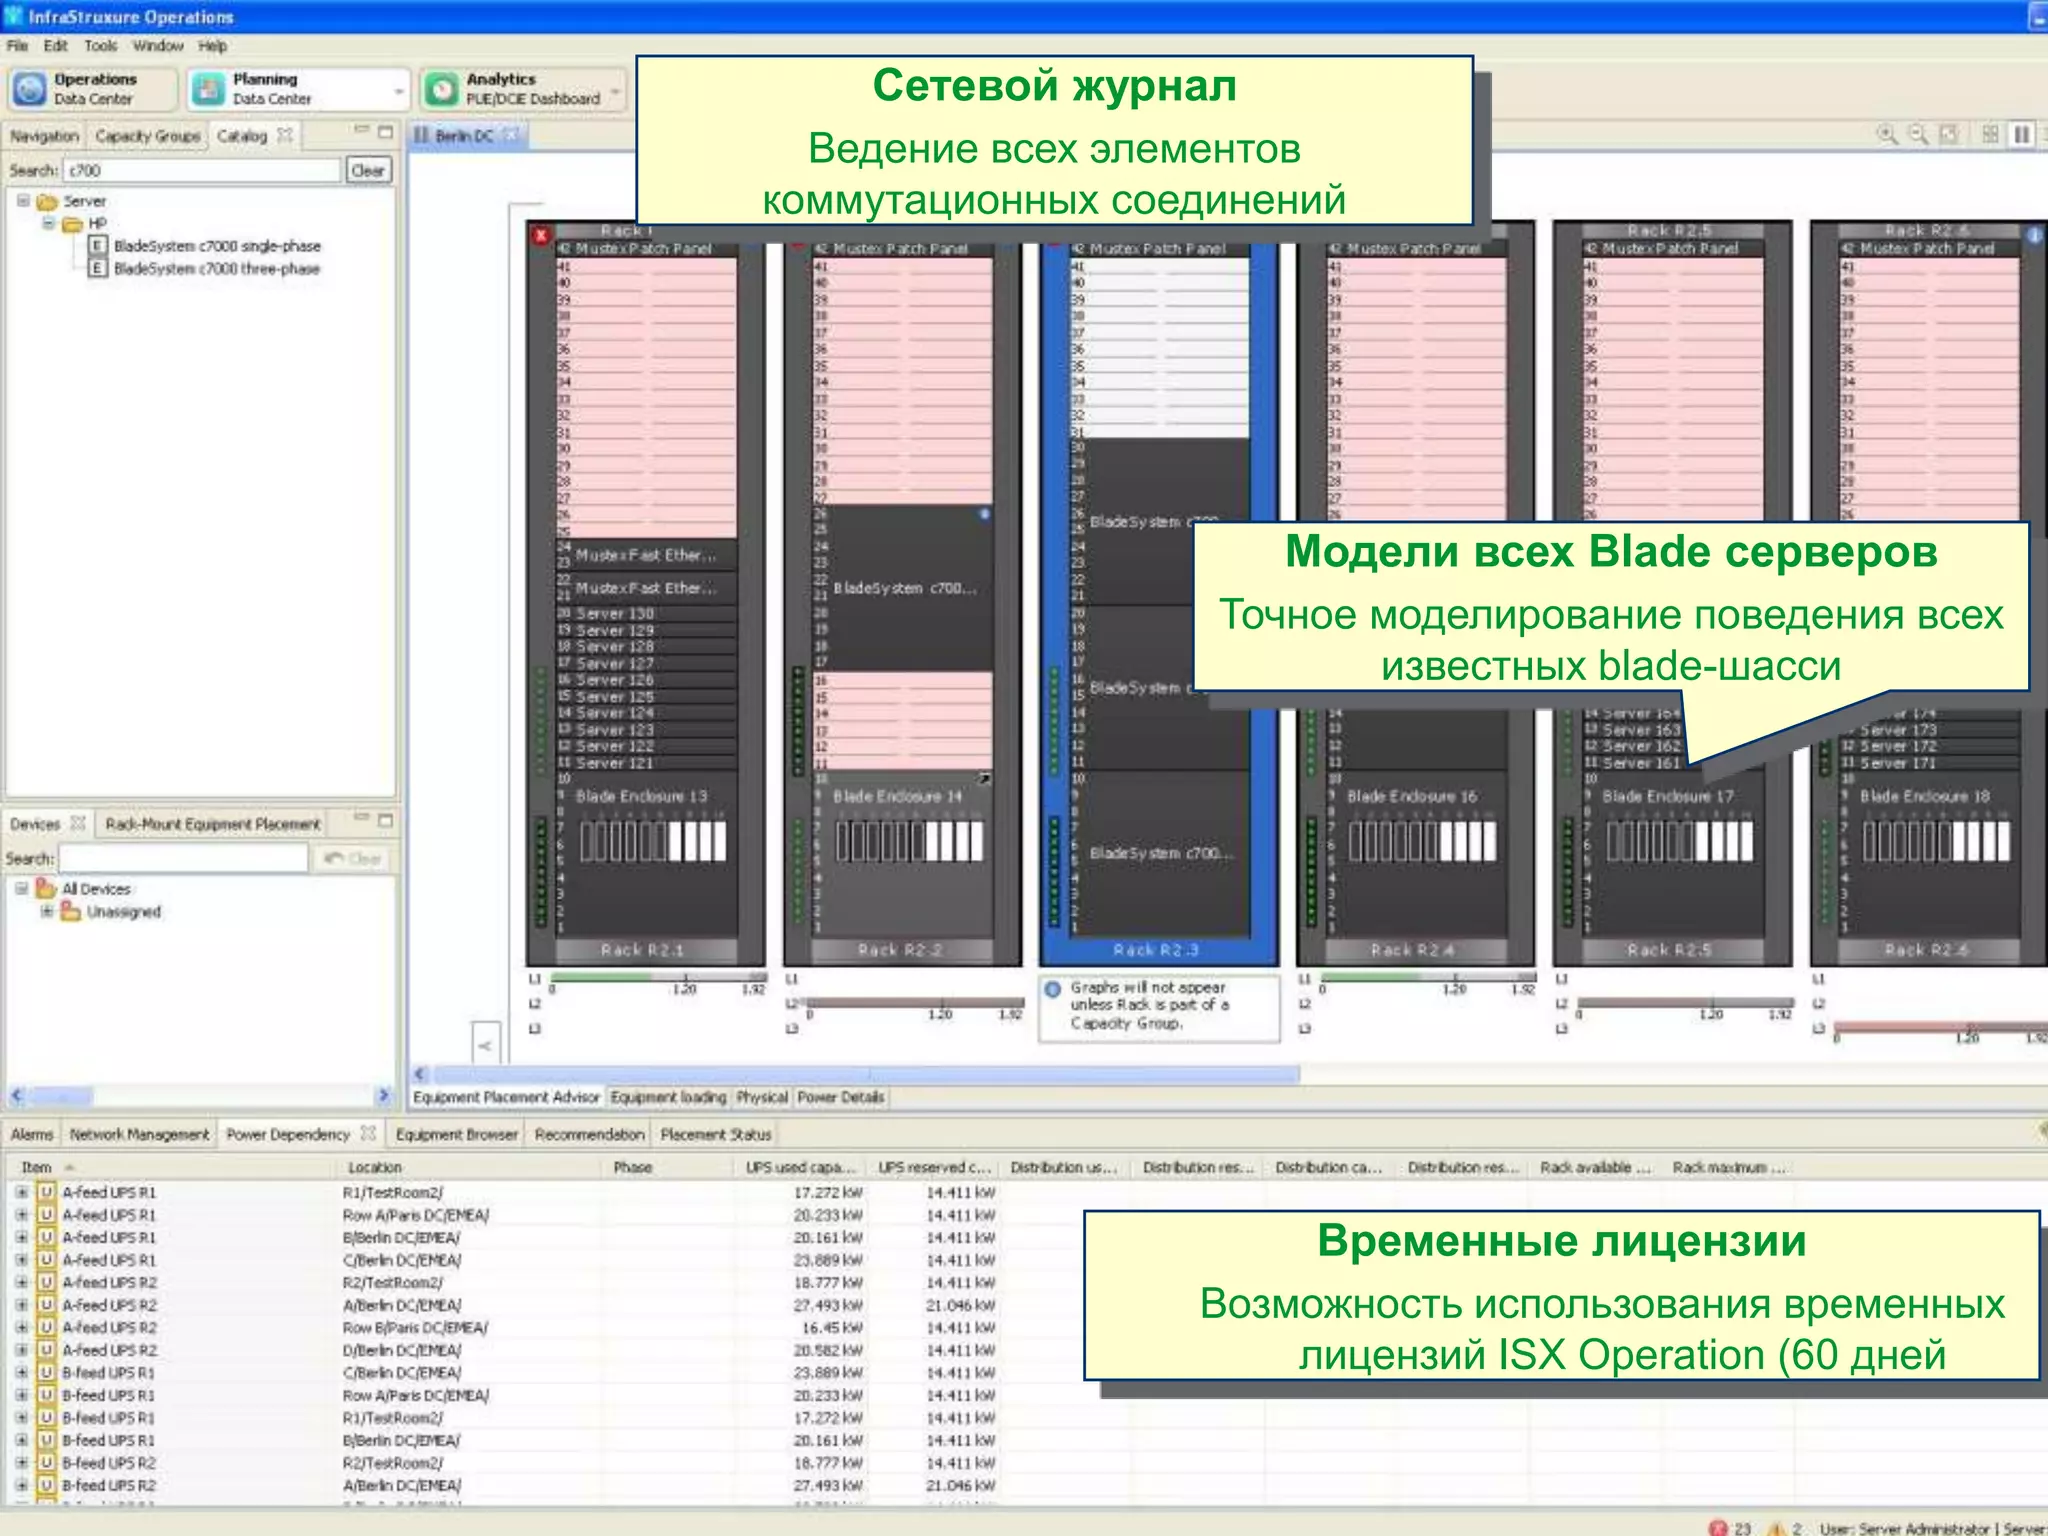Image resolution: width=2048 pixels, height=1536 pixels.
Task: Expand the first A-feed UPS R1 row
Action: point(21,1192)
